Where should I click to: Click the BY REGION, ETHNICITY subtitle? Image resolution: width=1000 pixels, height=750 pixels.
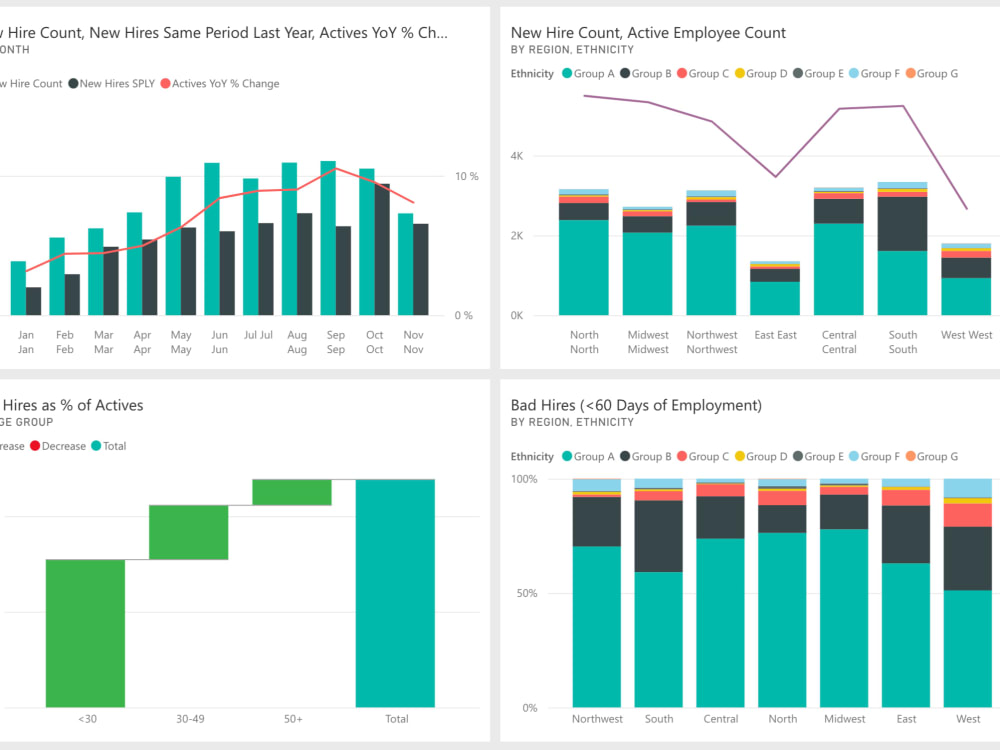click(x=572, y=49)
